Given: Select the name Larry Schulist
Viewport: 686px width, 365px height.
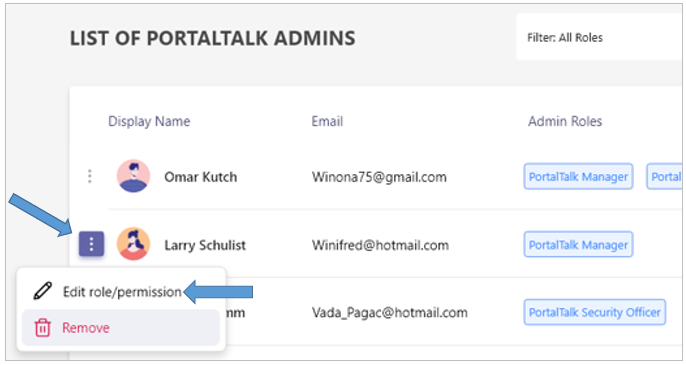Looking at the screenshot, I should click(x=205, y=245).
